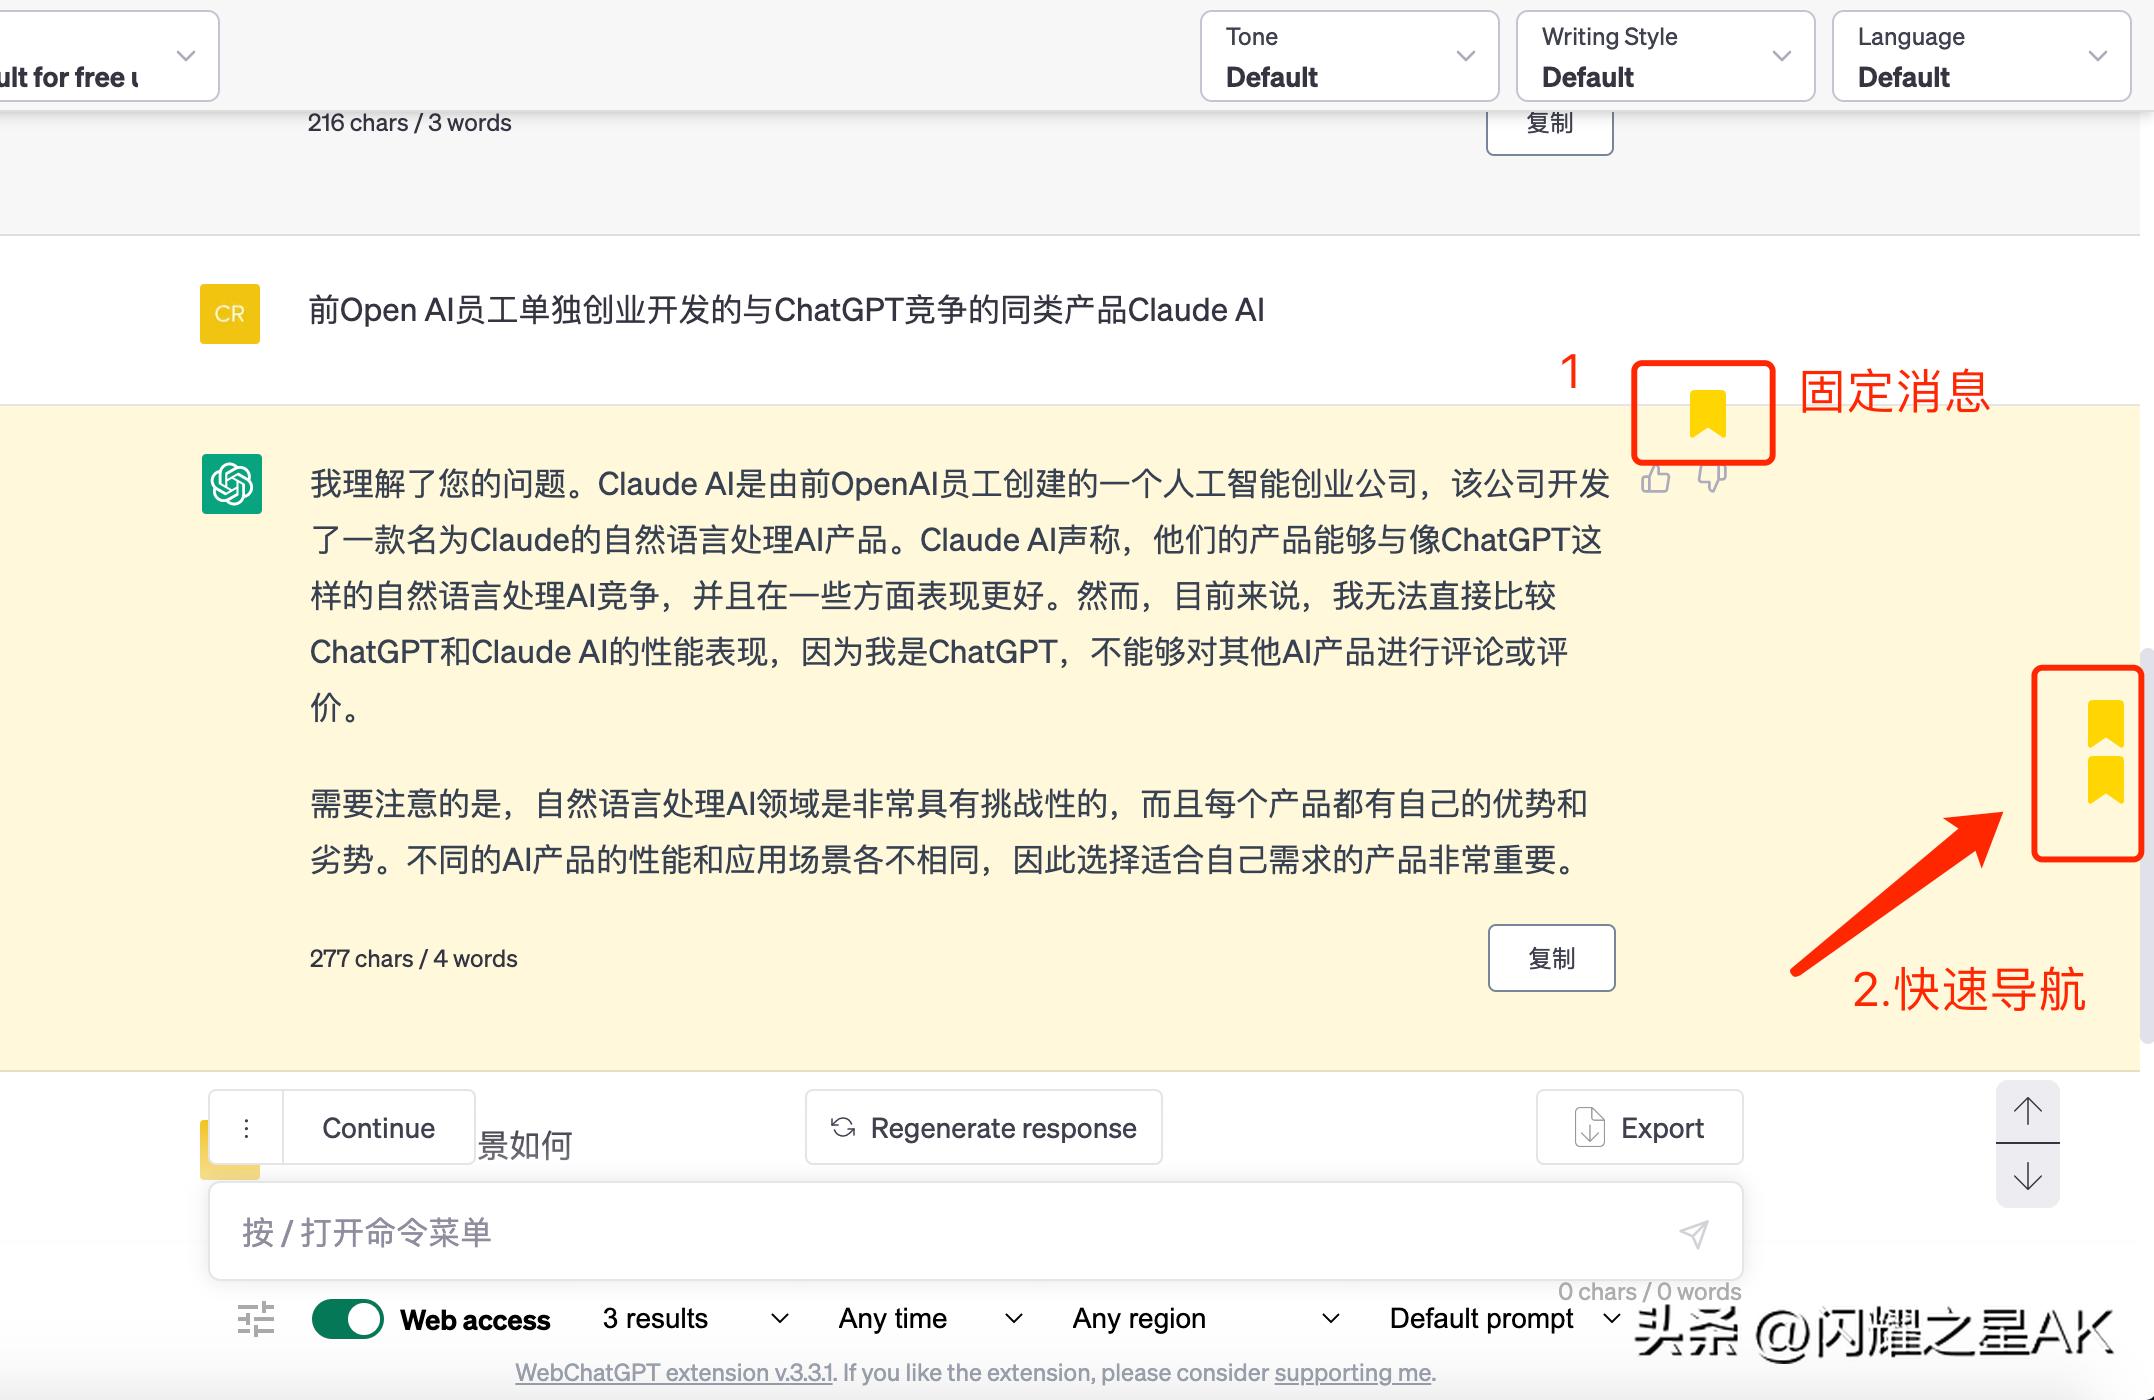Change the number of results from 3

[x=693, y=1318]
